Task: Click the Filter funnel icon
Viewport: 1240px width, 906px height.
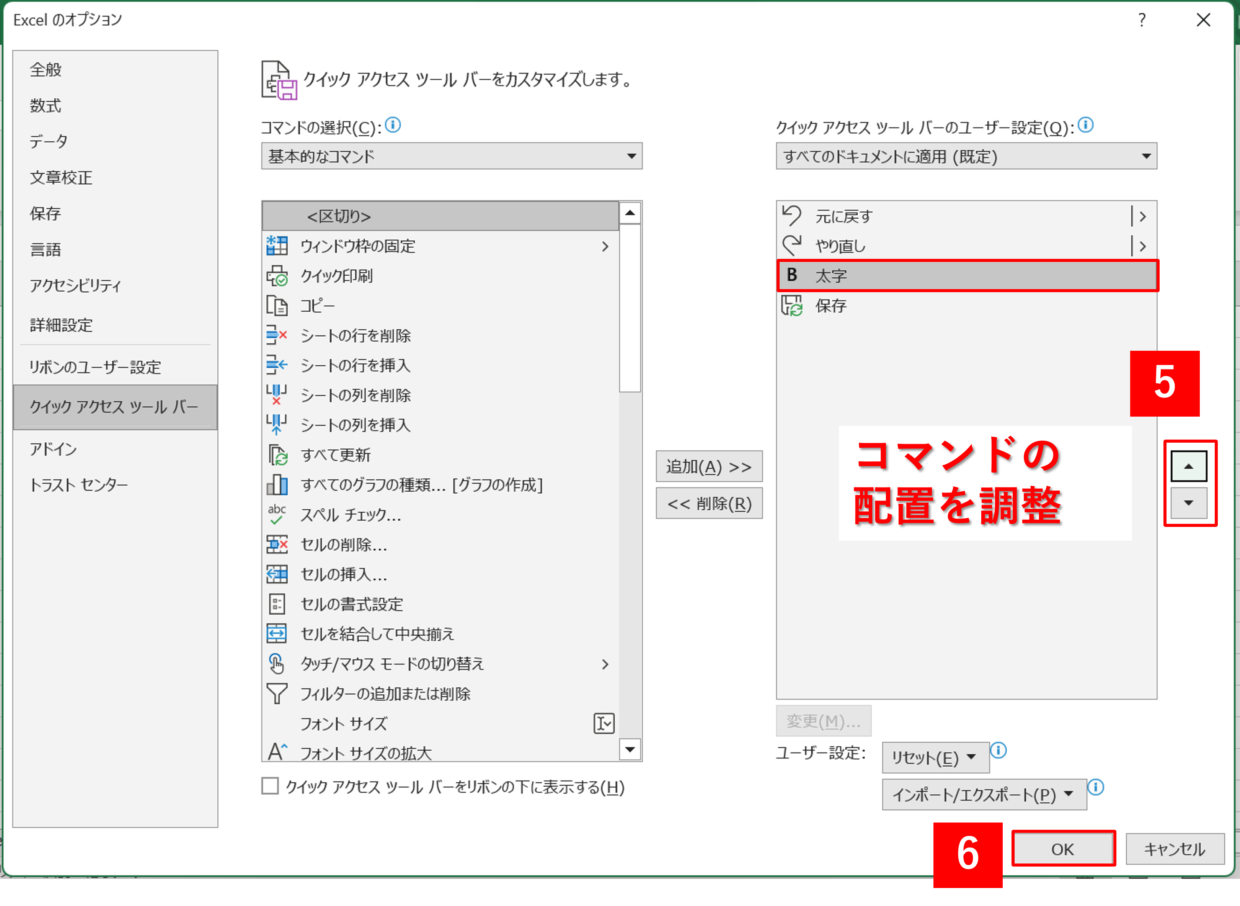Action: pos(277,693)
